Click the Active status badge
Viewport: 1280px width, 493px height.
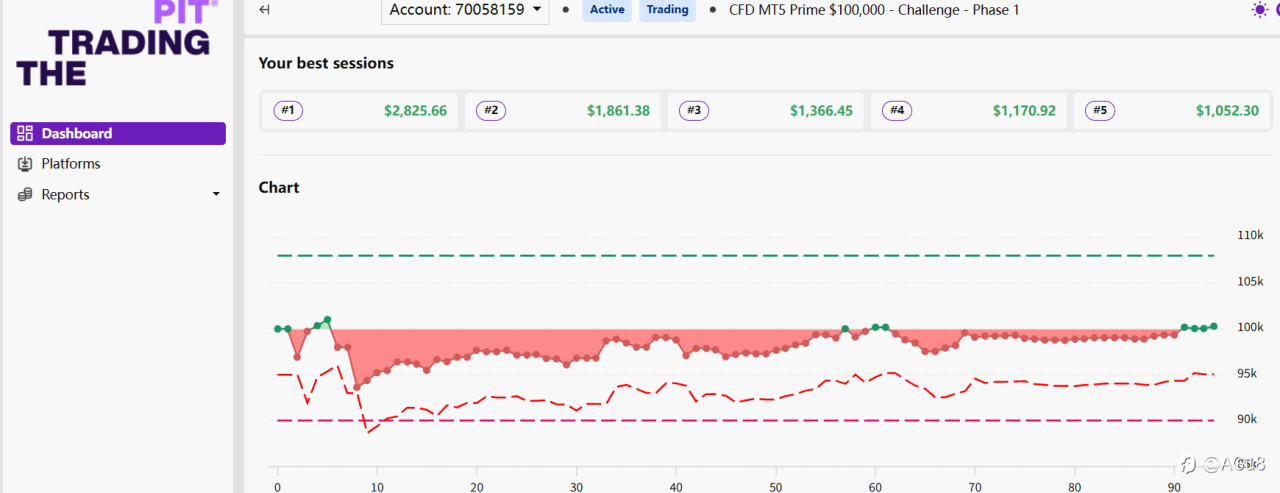point(607,10)
